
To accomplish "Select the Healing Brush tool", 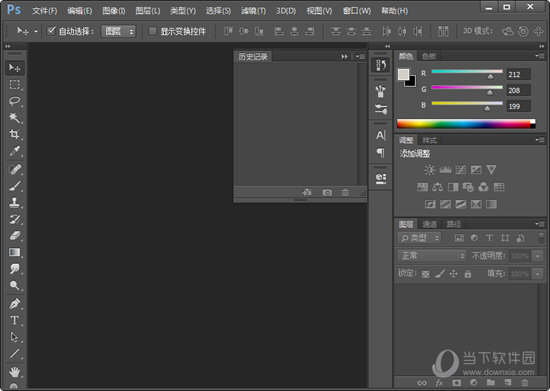I will (x=14, y=169).
